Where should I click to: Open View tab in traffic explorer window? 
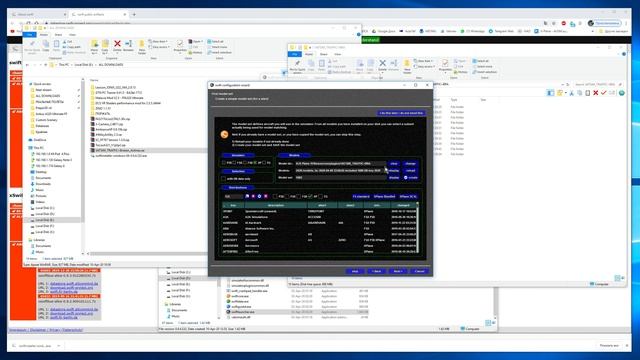pyautogui.click(x=338, y=54)
